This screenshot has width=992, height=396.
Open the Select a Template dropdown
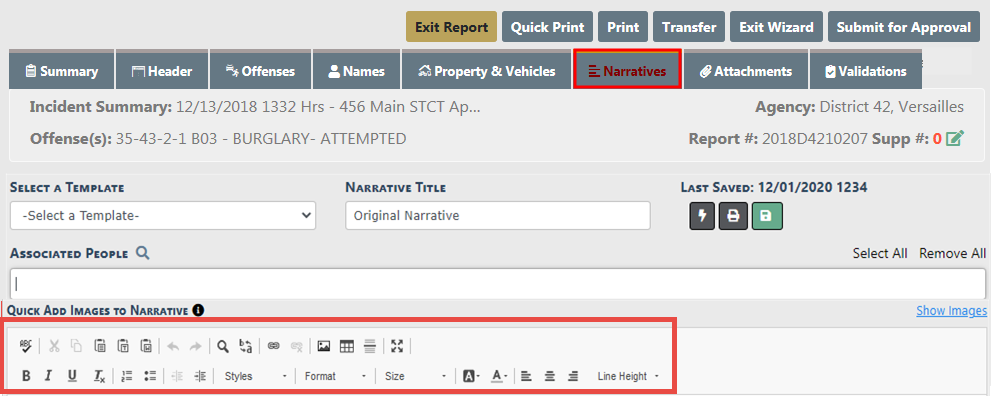[x=163, y=215]
